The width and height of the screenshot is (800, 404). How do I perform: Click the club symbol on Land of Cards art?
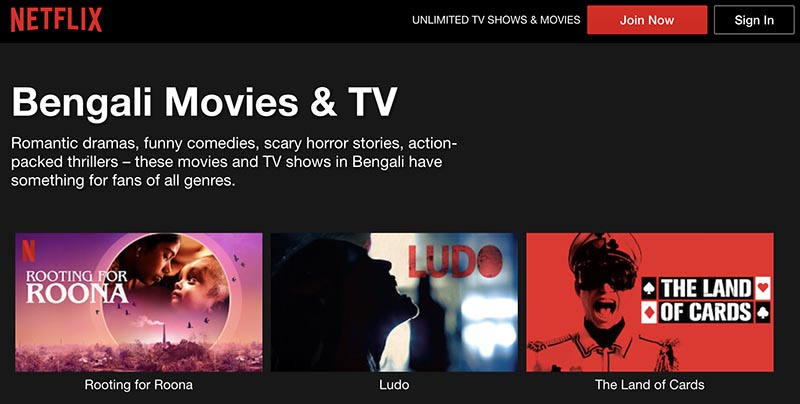coord(763,313)
